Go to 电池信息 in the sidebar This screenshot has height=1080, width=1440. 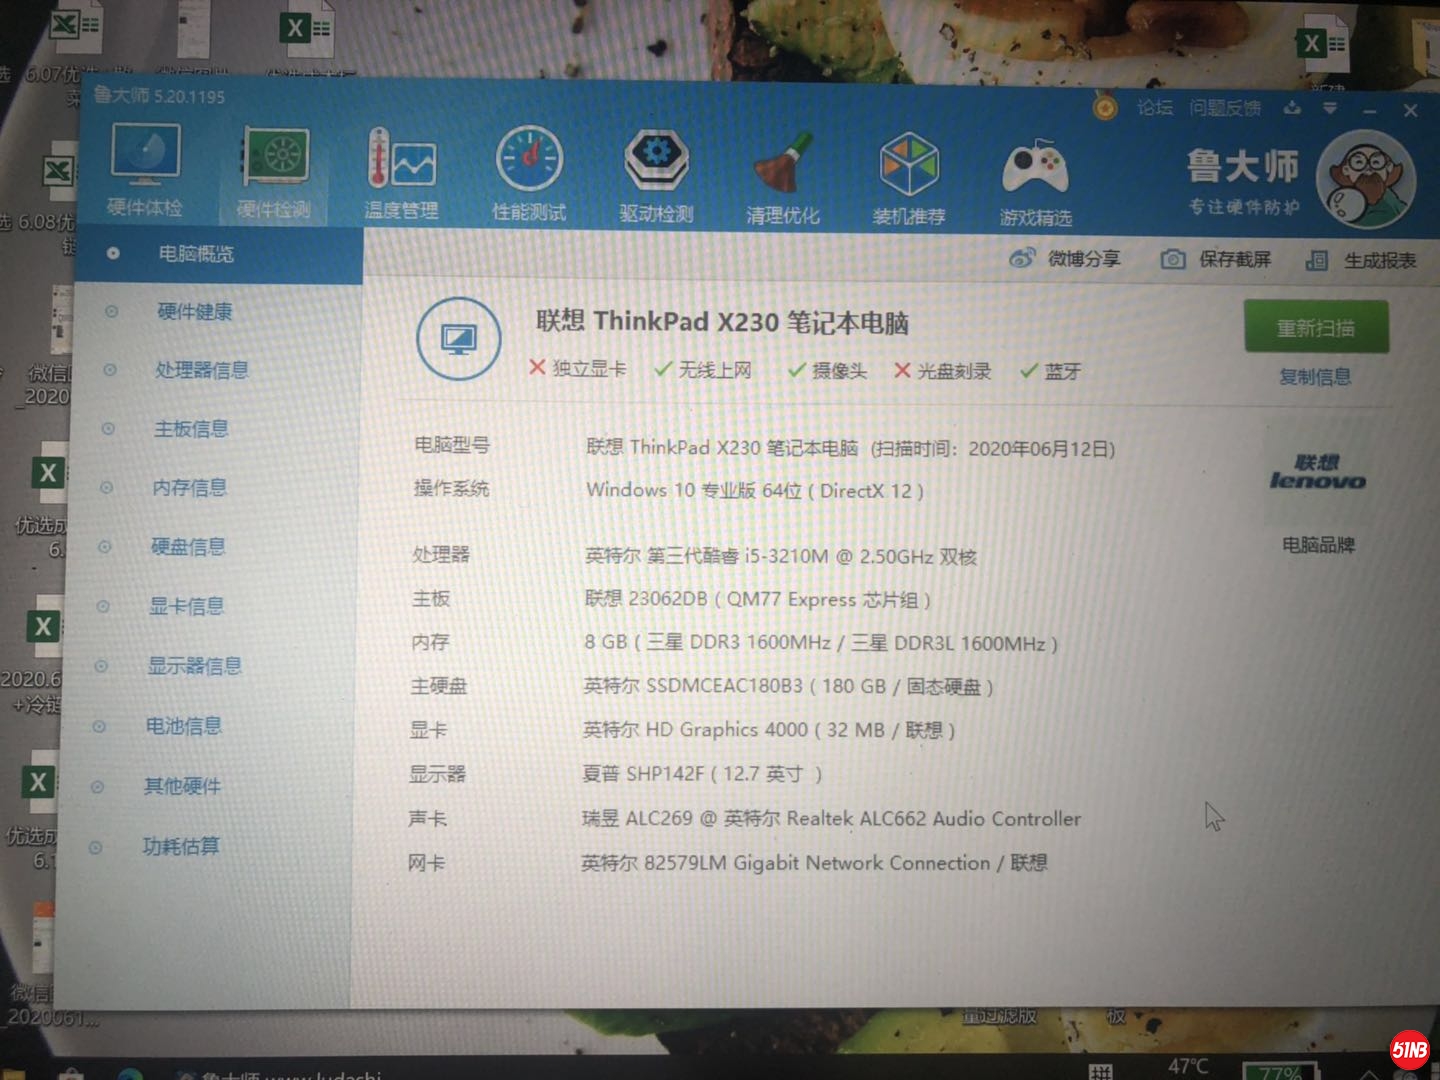click(x=183, y=726)
